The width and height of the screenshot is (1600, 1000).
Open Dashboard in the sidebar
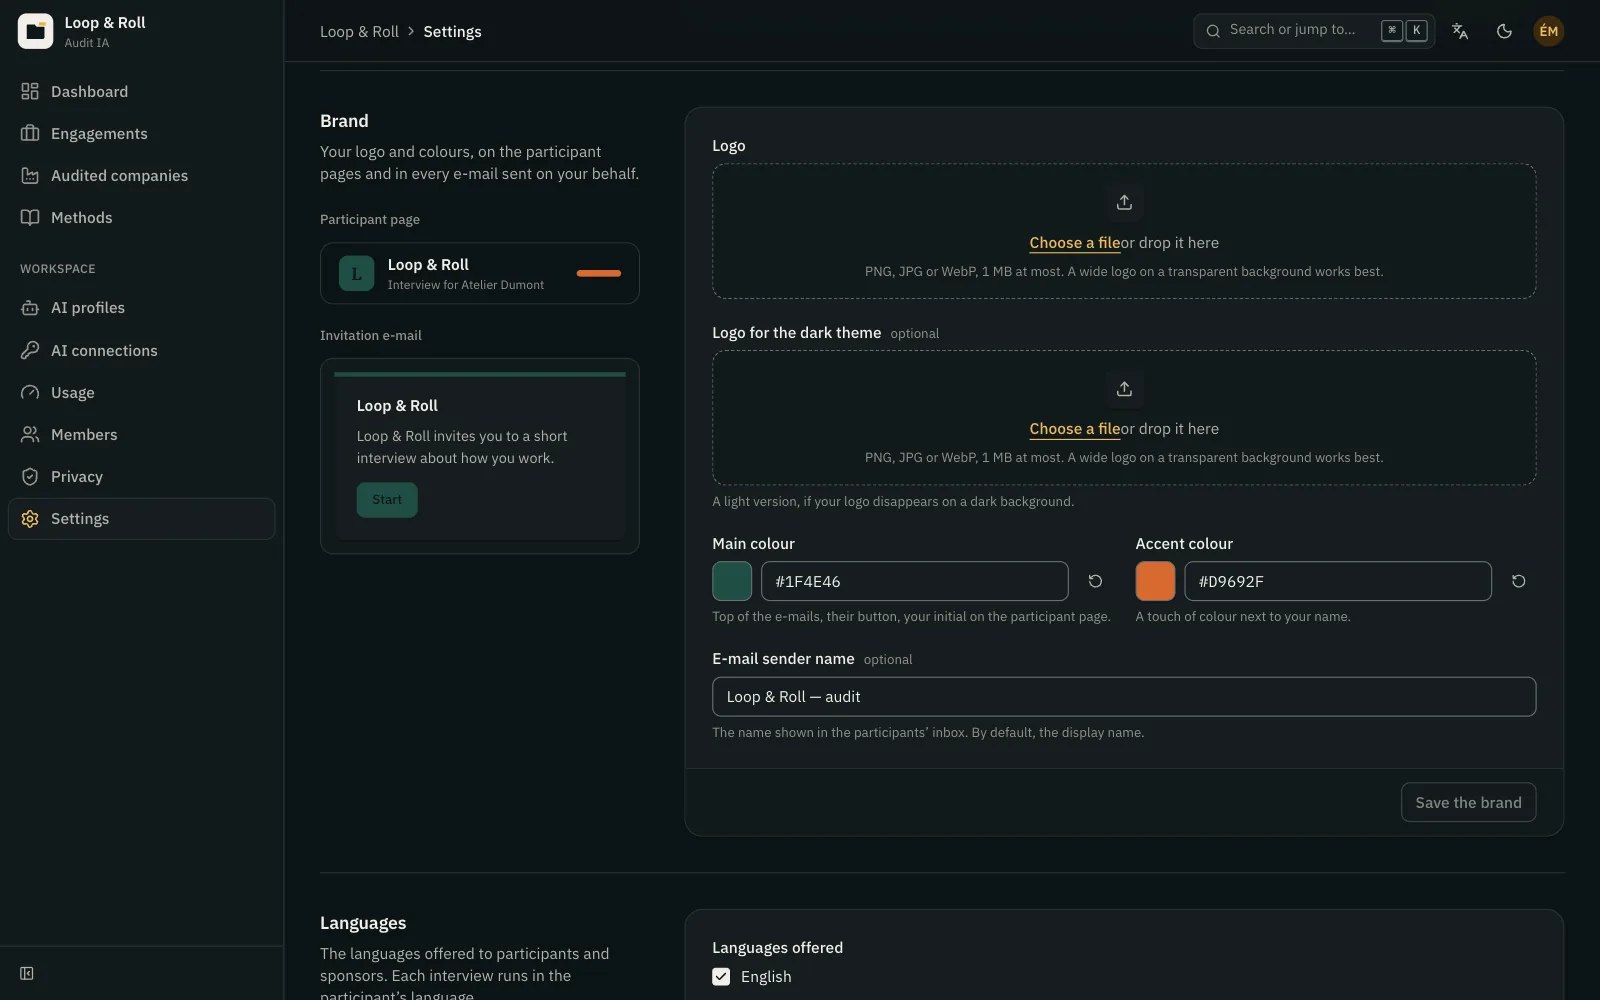(x=142, y=92)
